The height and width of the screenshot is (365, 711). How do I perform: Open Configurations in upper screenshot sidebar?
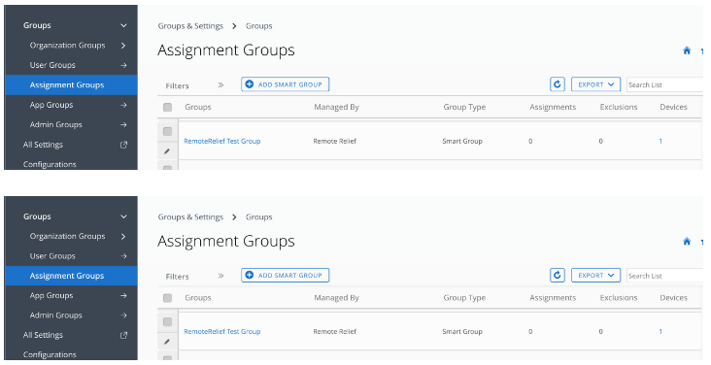coord(49,164)
